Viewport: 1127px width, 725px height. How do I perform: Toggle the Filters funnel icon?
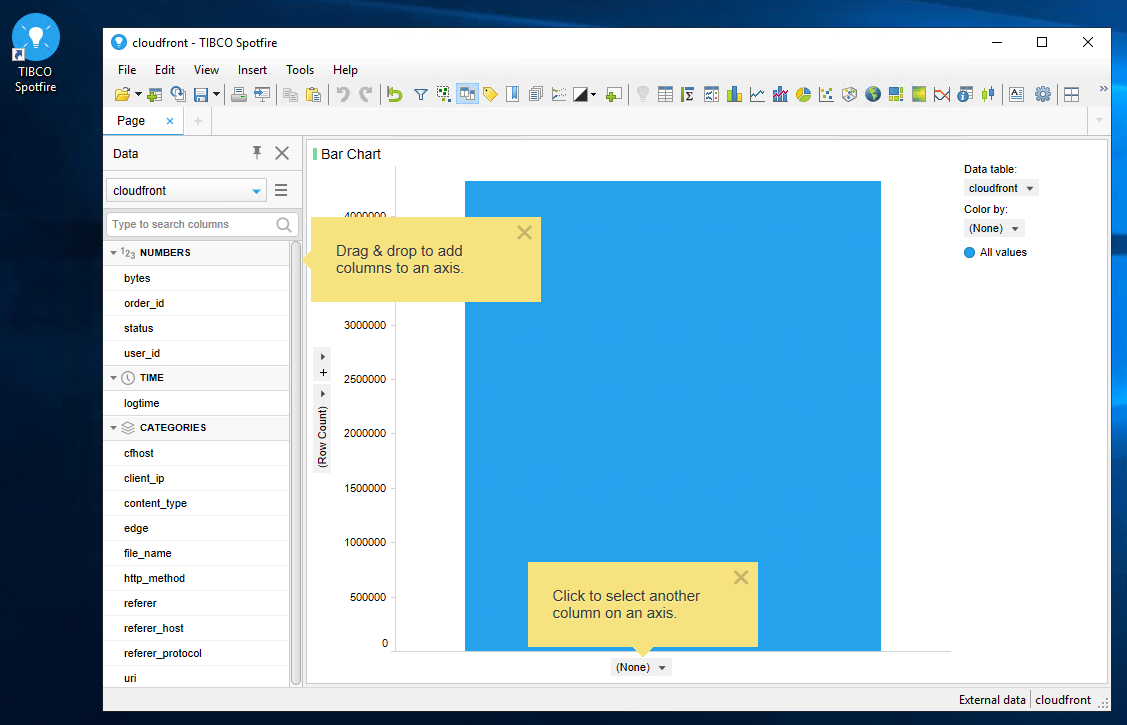[x=421, y=94]
